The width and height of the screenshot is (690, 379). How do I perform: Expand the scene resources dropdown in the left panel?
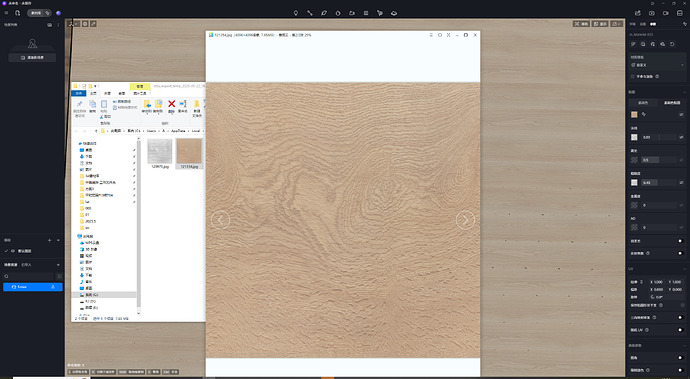pos(58,265)
